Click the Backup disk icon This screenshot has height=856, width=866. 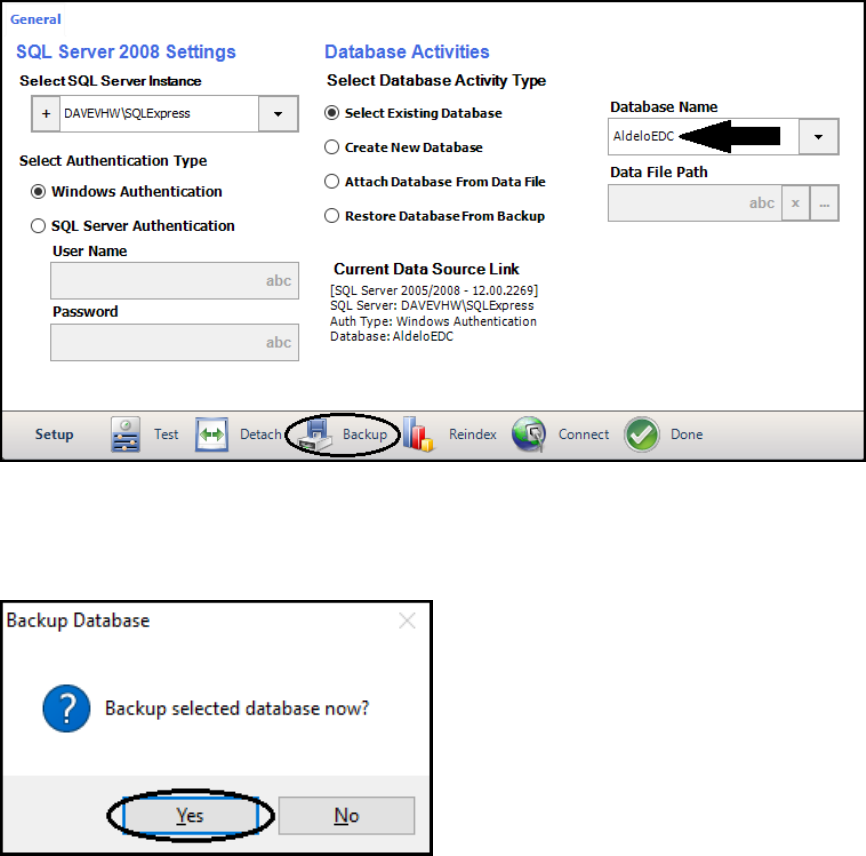click(x=315, y=435)
